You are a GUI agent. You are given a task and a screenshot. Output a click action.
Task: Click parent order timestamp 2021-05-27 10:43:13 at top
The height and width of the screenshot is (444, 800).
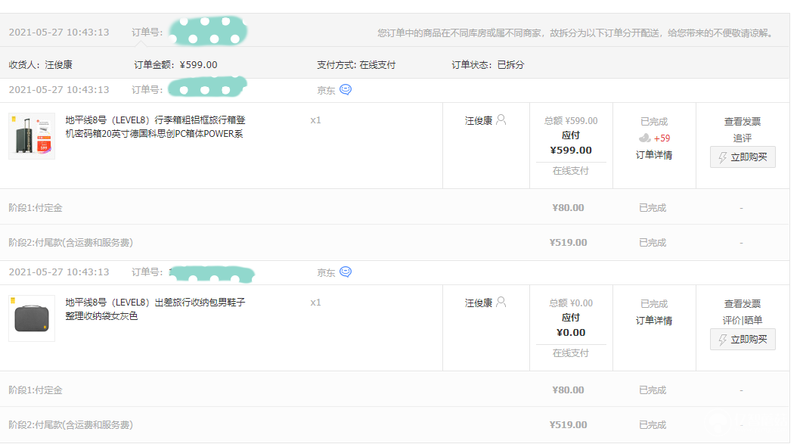pyautogui.click(x=59, y=32)
